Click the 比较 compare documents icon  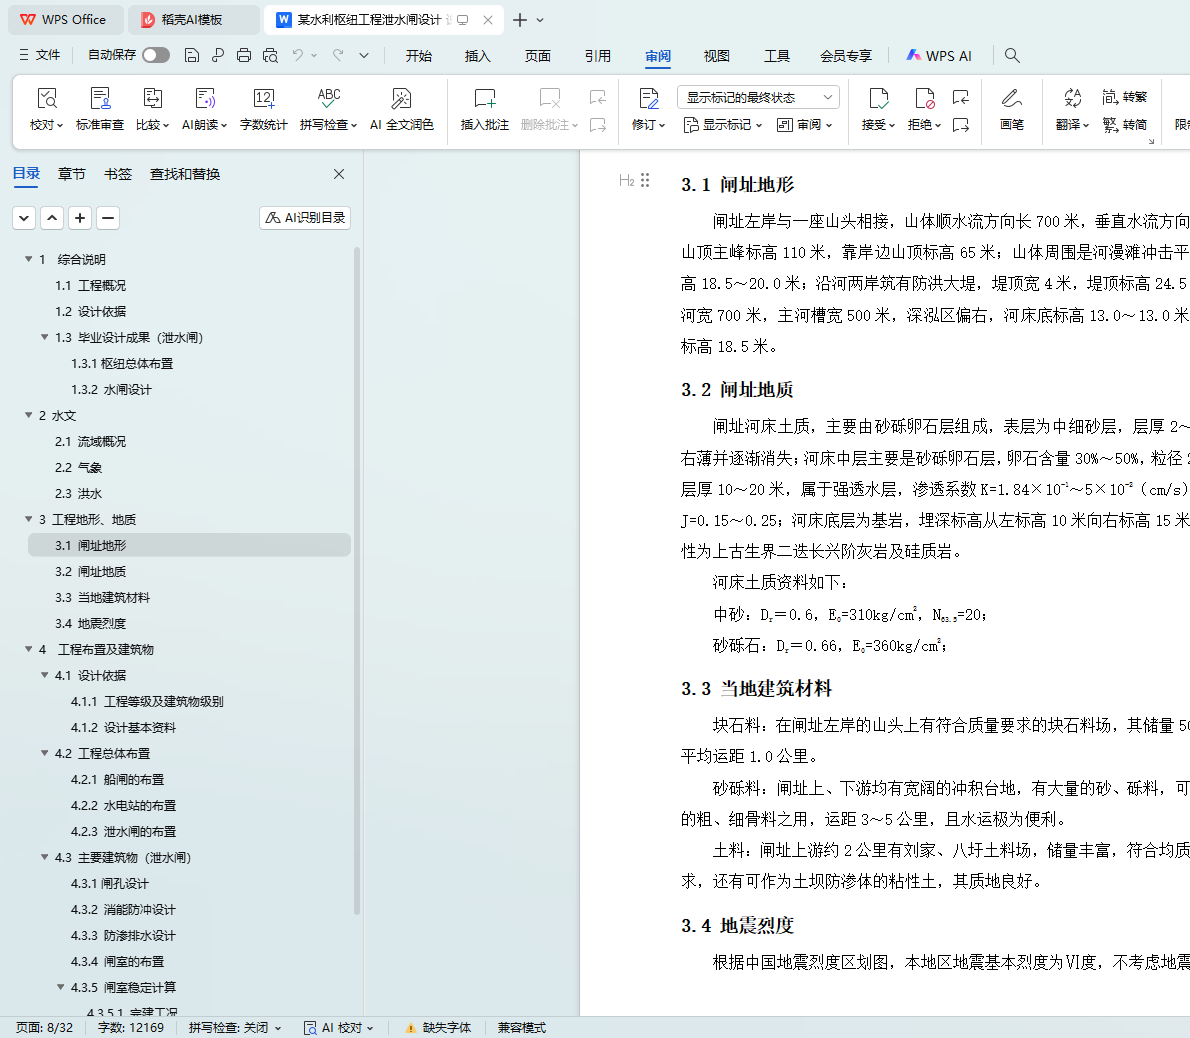coord(152,99)
